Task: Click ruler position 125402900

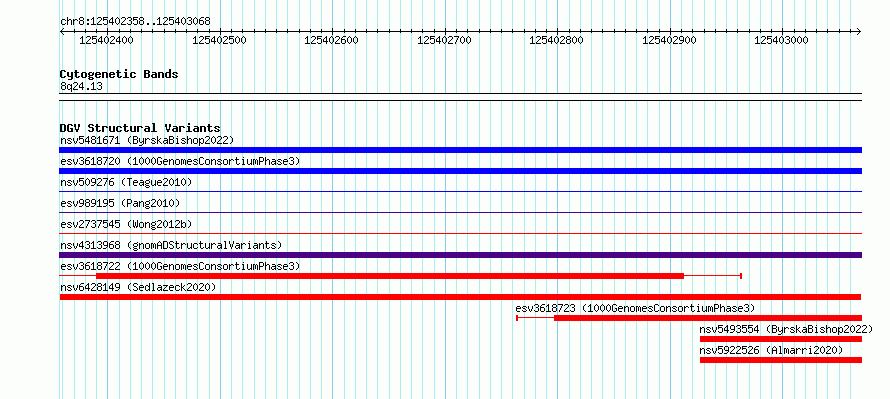Action: (x=669, y=40)
